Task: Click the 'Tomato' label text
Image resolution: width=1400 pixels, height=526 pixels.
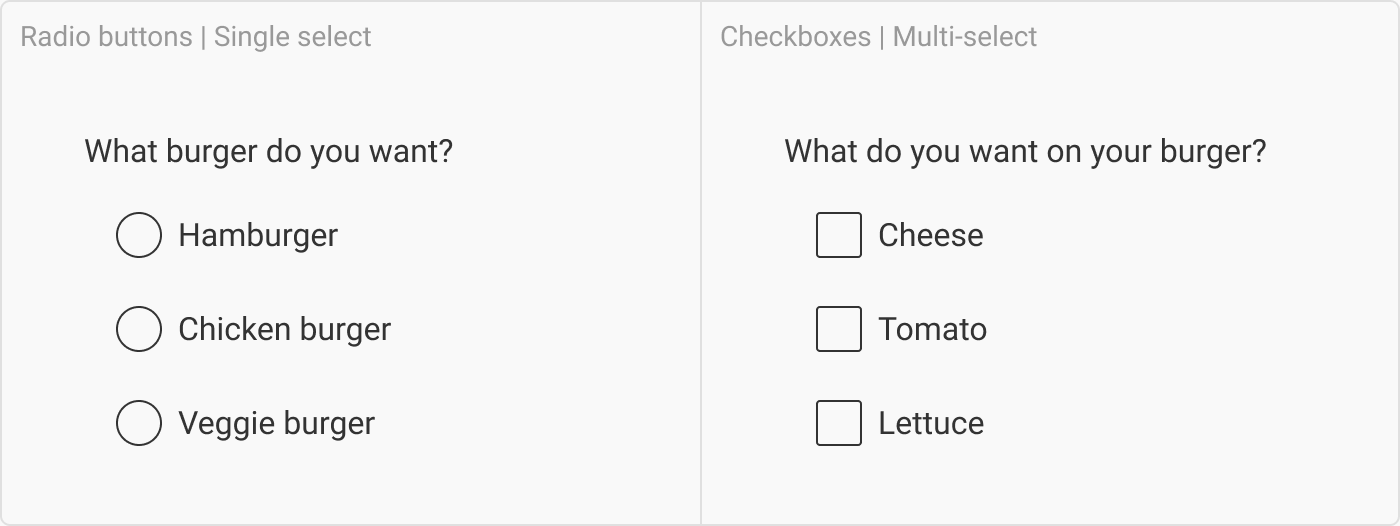Action: (x=932, y=329)
